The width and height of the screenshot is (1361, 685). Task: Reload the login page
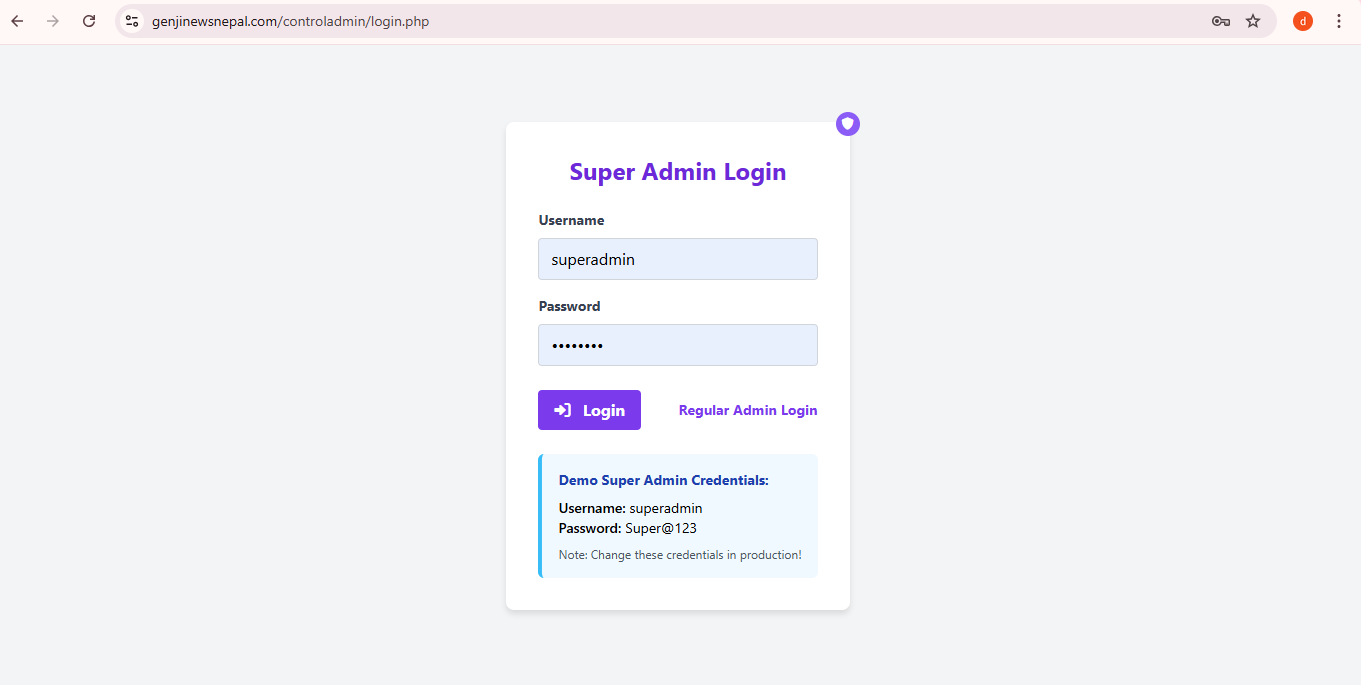[x=89, y=21]
